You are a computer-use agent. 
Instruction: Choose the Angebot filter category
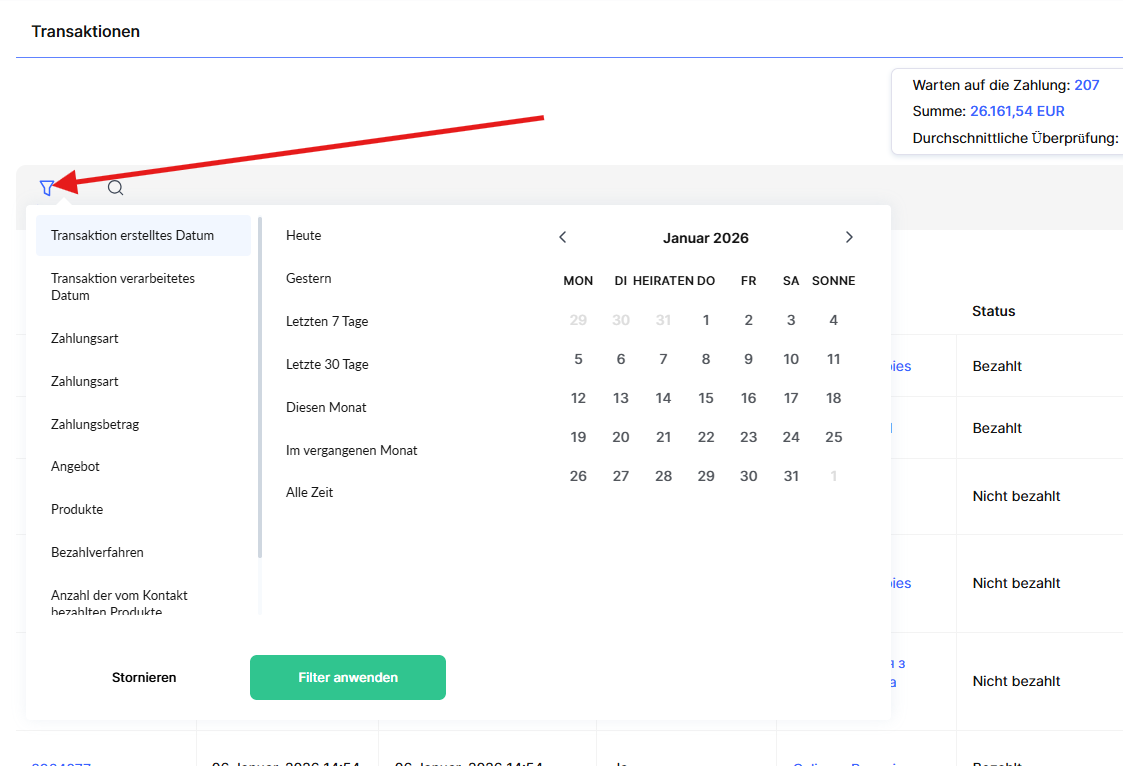point(76,467)
